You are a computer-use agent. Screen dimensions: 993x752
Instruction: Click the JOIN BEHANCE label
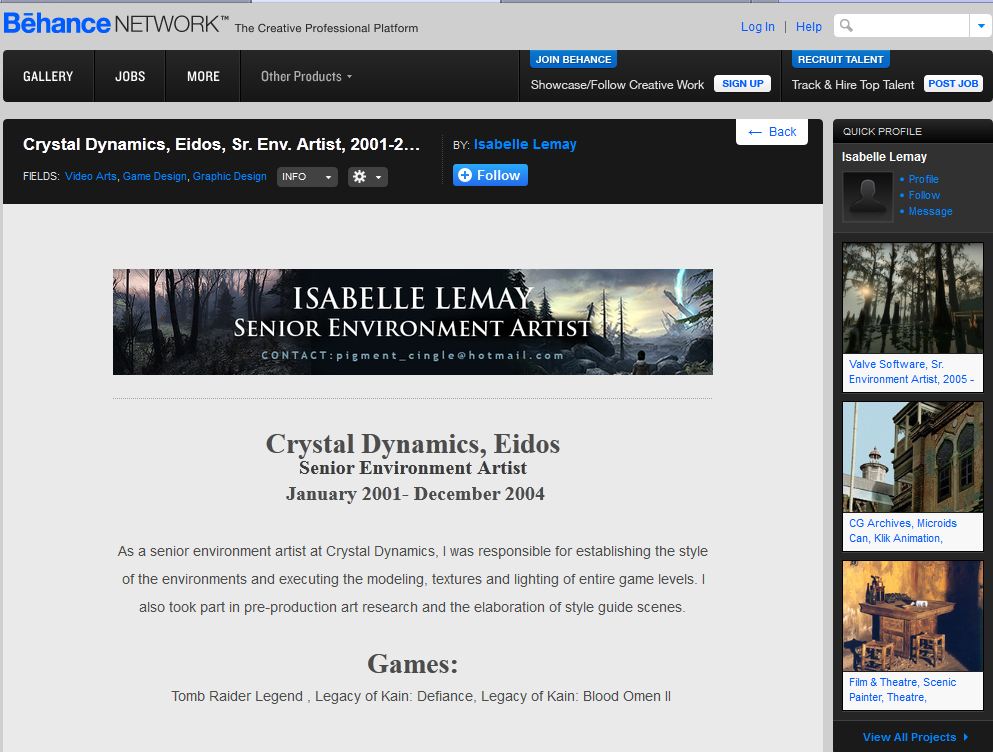[x=573, y=60]
